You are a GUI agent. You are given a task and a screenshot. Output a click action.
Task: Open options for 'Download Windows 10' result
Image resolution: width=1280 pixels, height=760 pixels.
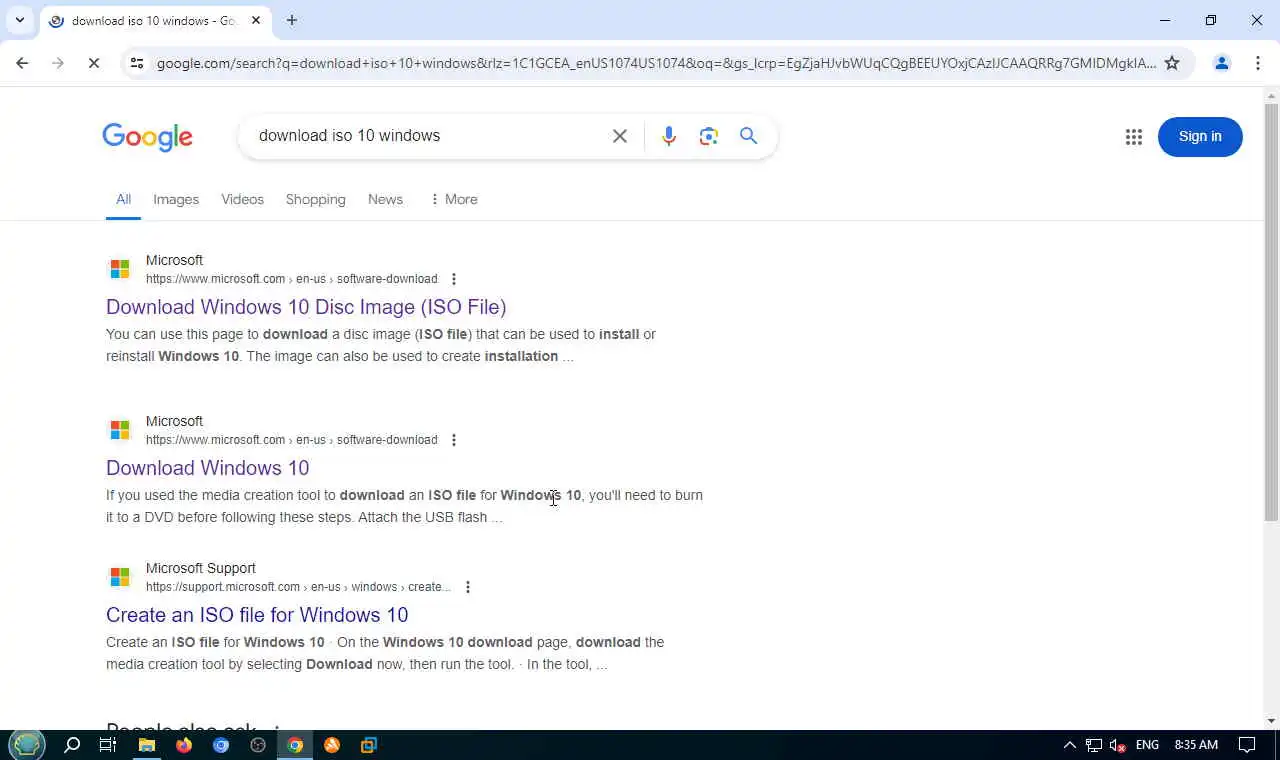[454, 440]
